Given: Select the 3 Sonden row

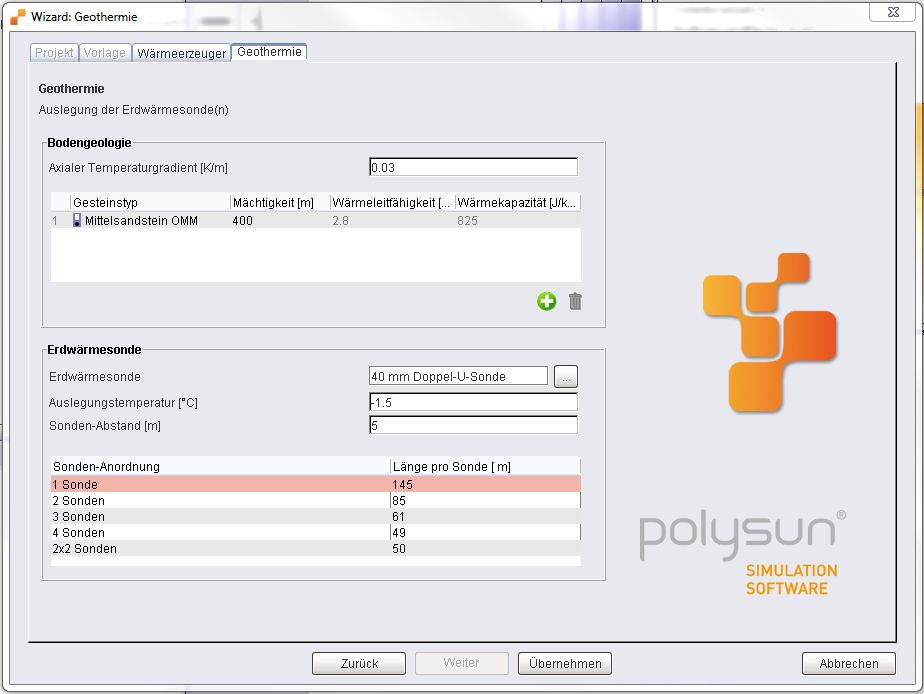Looking at the screenshot, I should point(316,516).
